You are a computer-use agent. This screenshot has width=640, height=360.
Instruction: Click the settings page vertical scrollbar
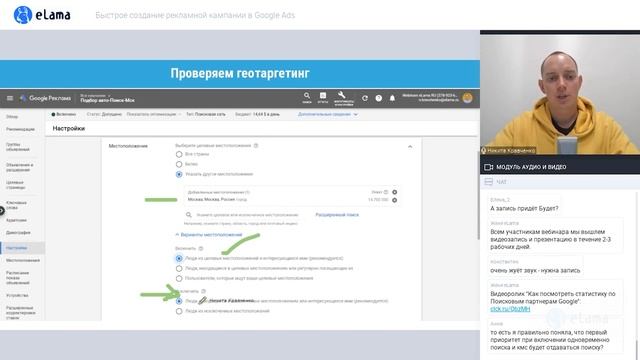[x=478, y=196]
